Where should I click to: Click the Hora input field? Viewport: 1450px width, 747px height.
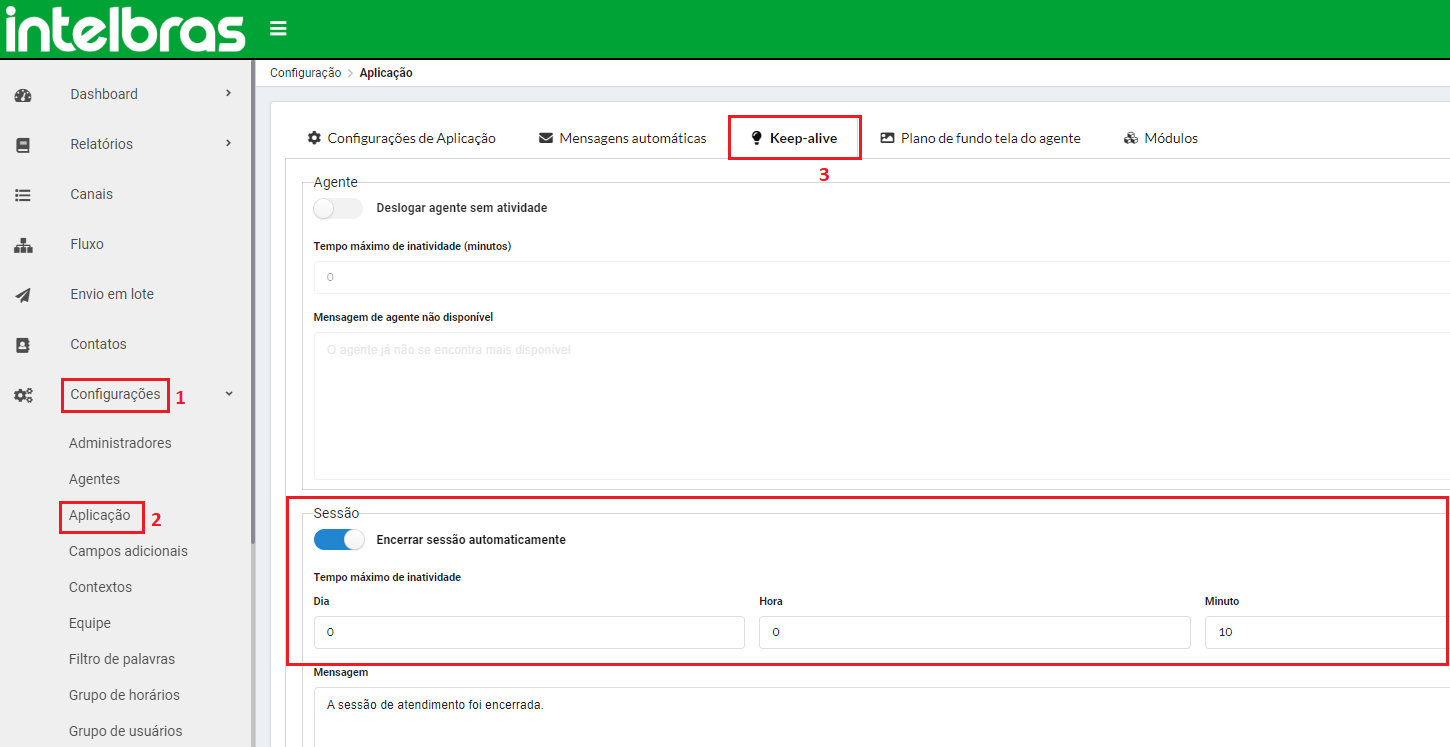(975, 632)
